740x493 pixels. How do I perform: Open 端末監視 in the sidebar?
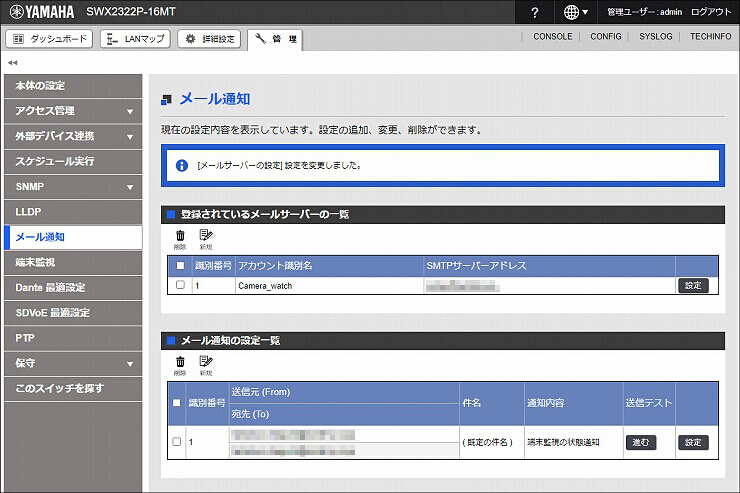click(x=73, y=262)
